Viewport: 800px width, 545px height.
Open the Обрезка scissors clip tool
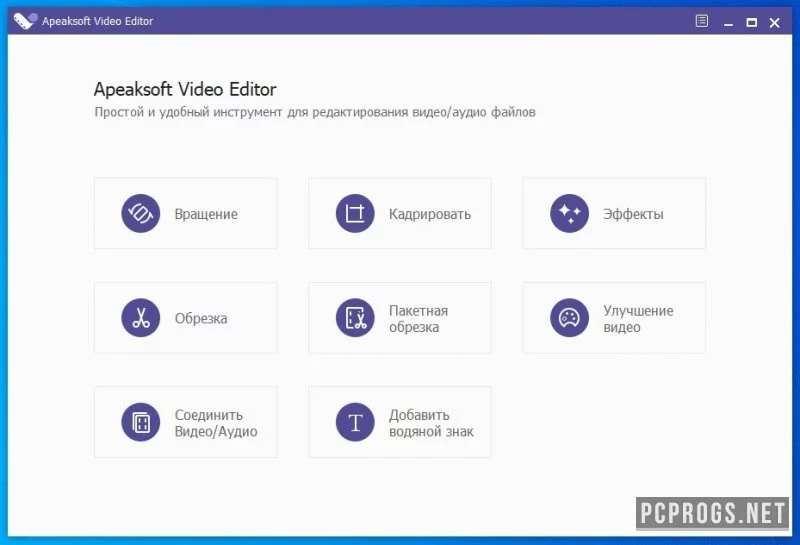coord(185,317)
